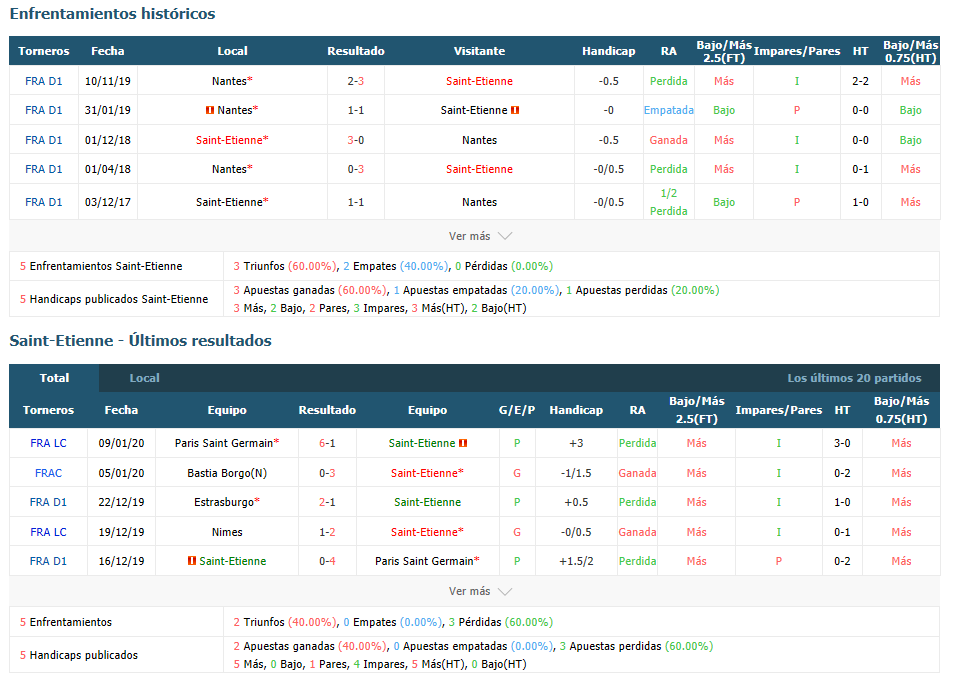
Task: Open FRA D1 league link for 10/11/19
Action: click(x=43, y=81)
